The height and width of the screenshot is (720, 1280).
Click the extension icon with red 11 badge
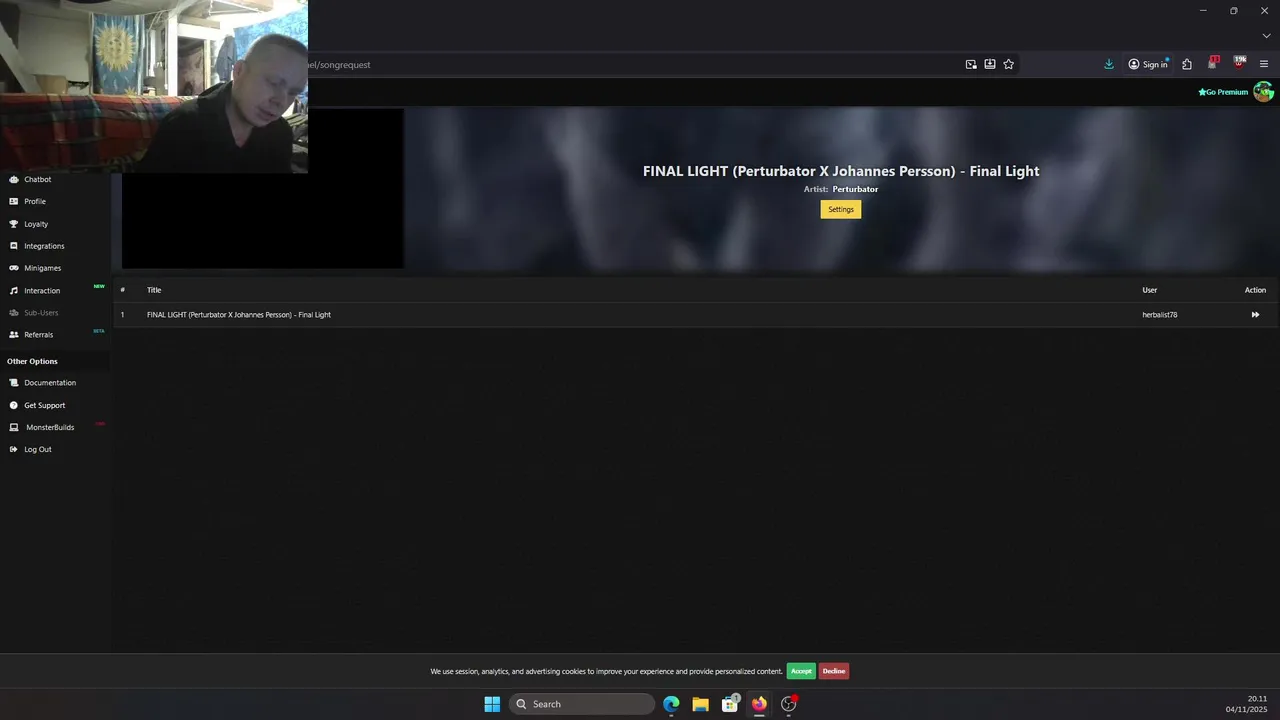coord(1213,63)
